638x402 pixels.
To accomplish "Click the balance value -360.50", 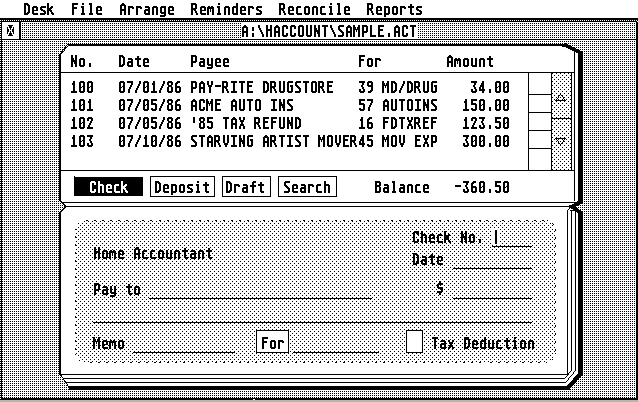I will (x=482, y=187).
